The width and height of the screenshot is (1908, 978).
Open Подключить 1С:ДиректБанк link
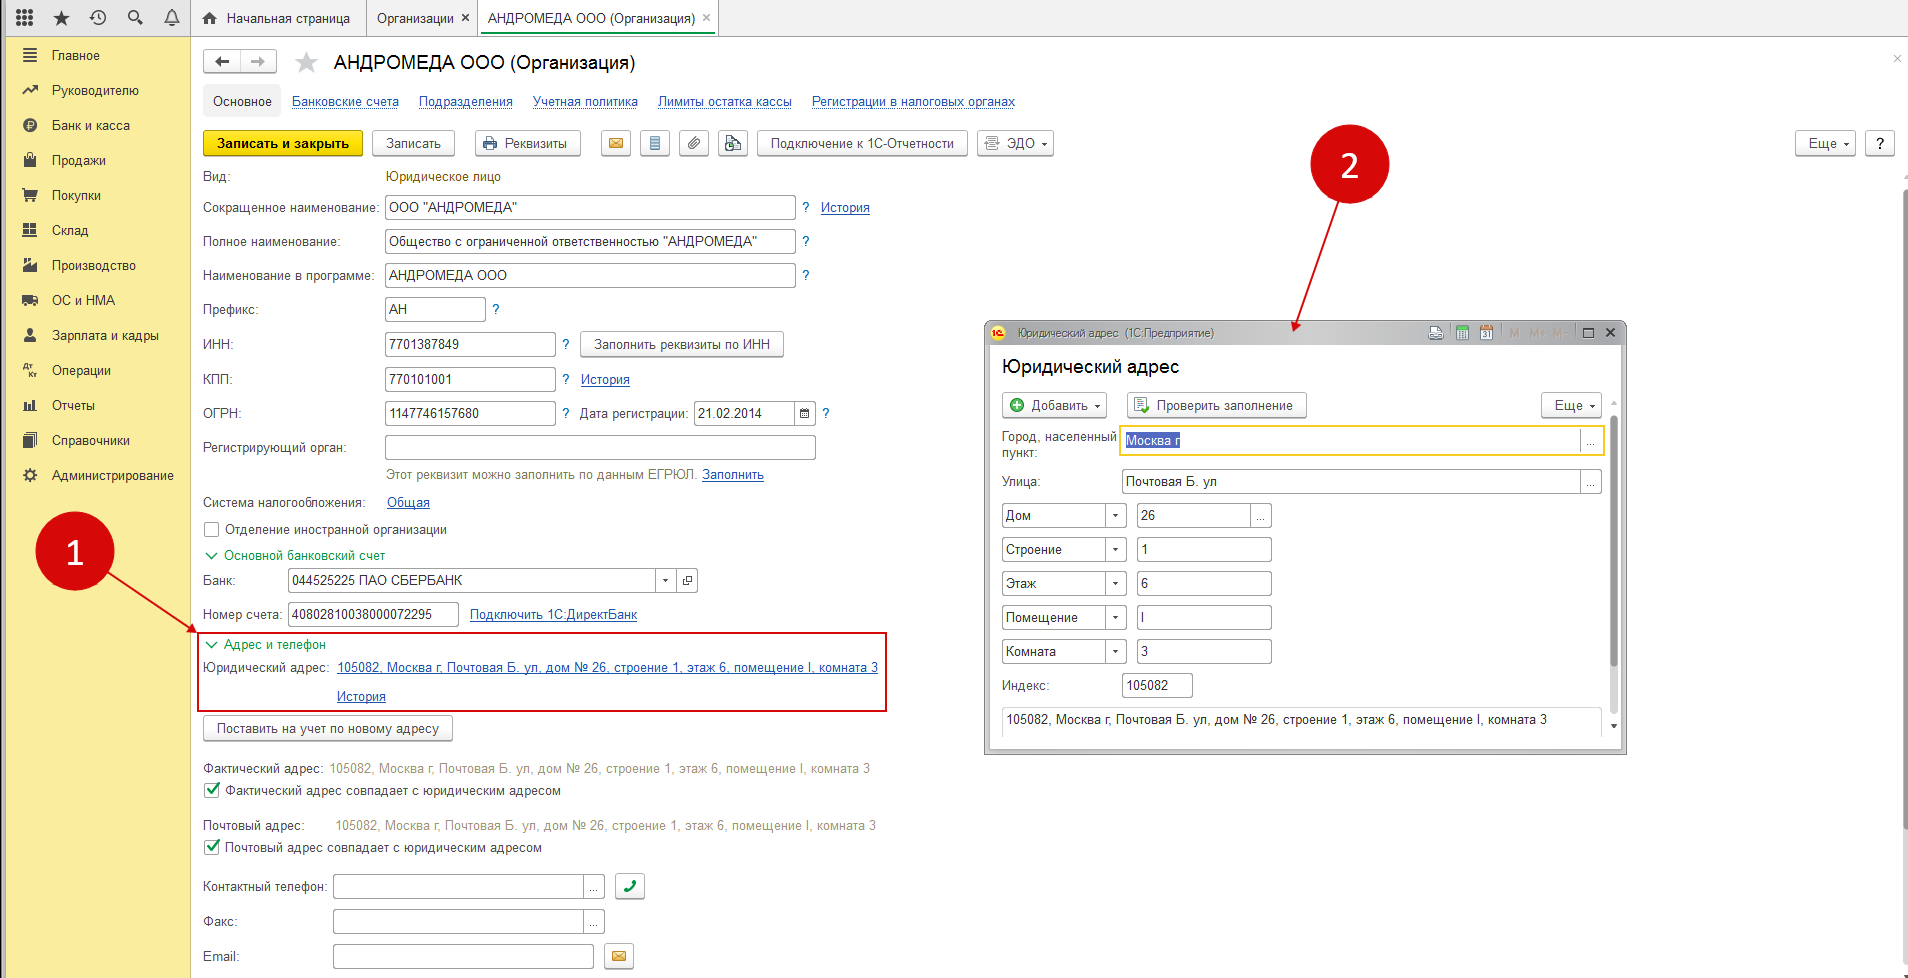(553, 615)
